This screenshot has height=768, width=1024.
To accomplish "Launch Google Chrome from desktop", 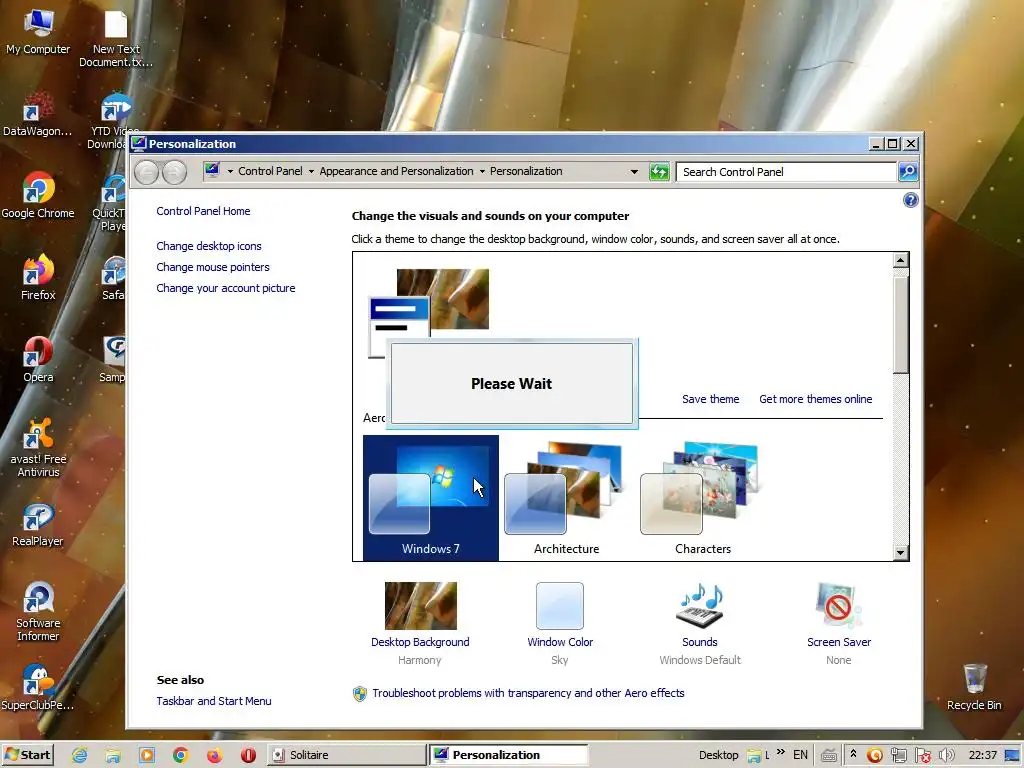I will coord(38,196).
